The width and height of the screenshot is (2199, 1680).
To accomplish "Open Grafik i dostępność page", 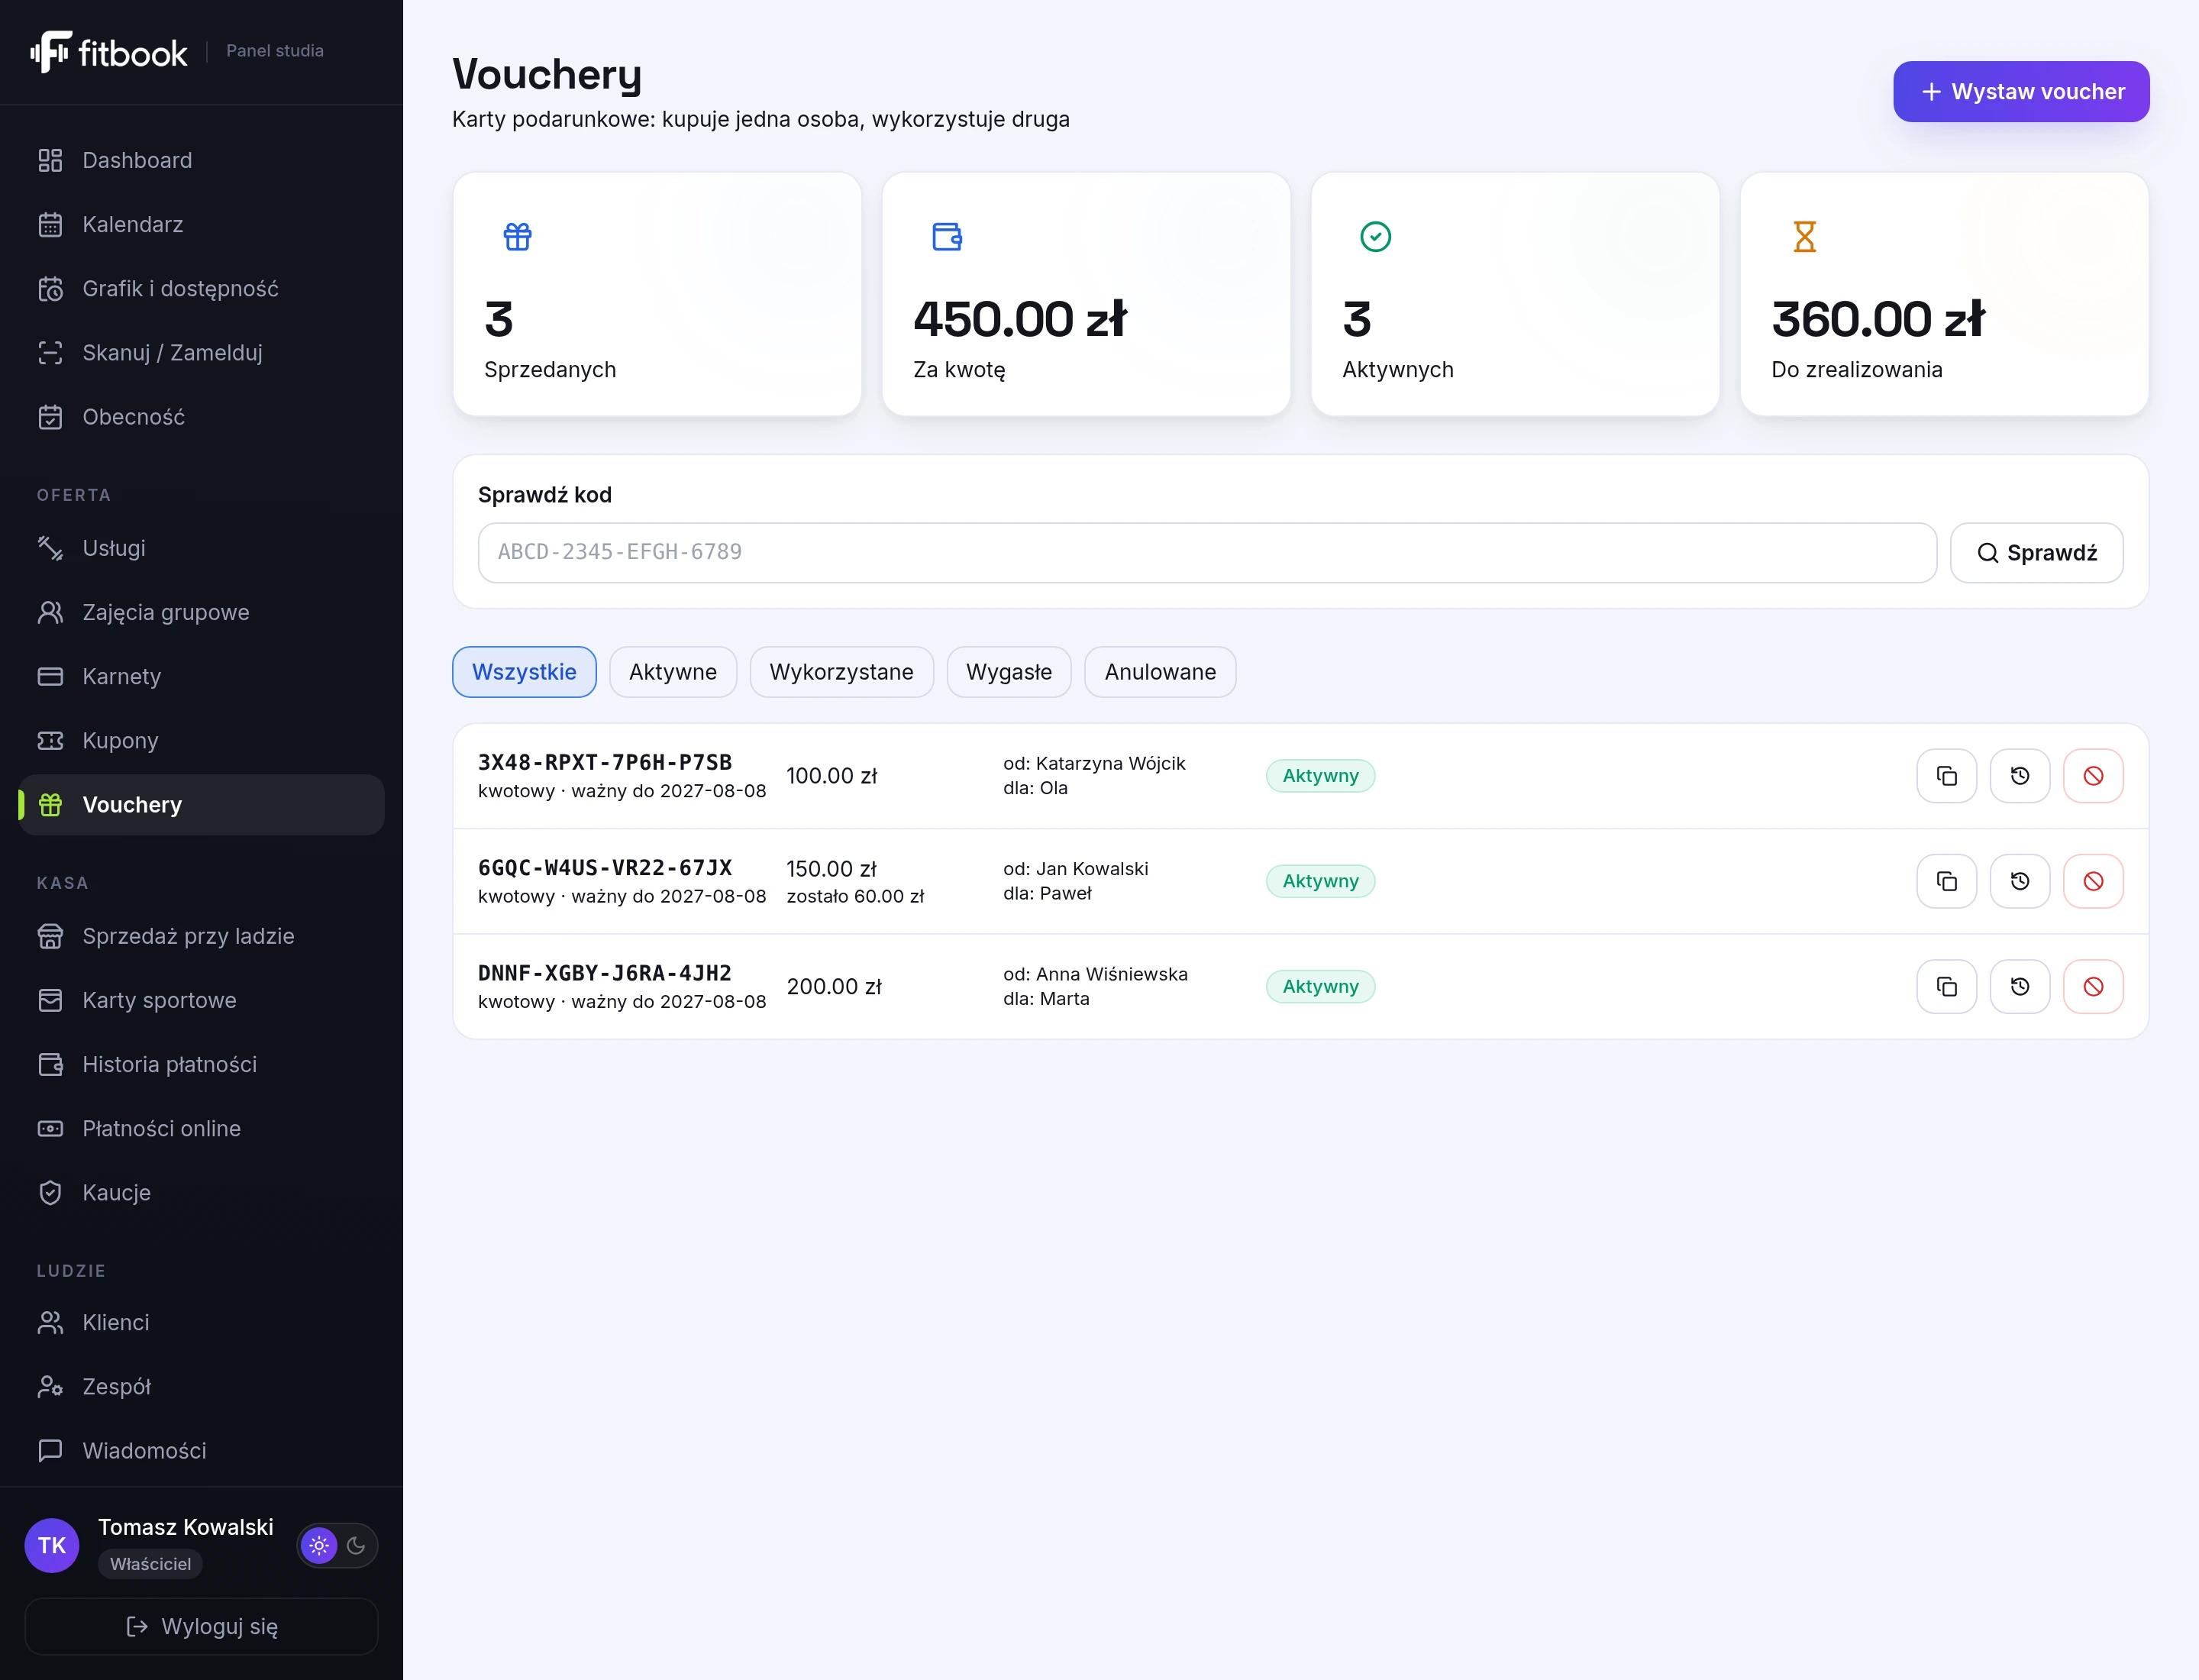I will coord(201,288).
